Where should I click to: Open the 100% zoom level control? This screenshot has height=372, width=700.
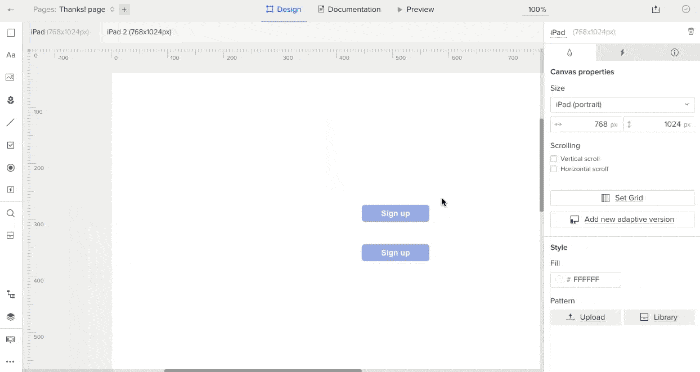(537, 9)
